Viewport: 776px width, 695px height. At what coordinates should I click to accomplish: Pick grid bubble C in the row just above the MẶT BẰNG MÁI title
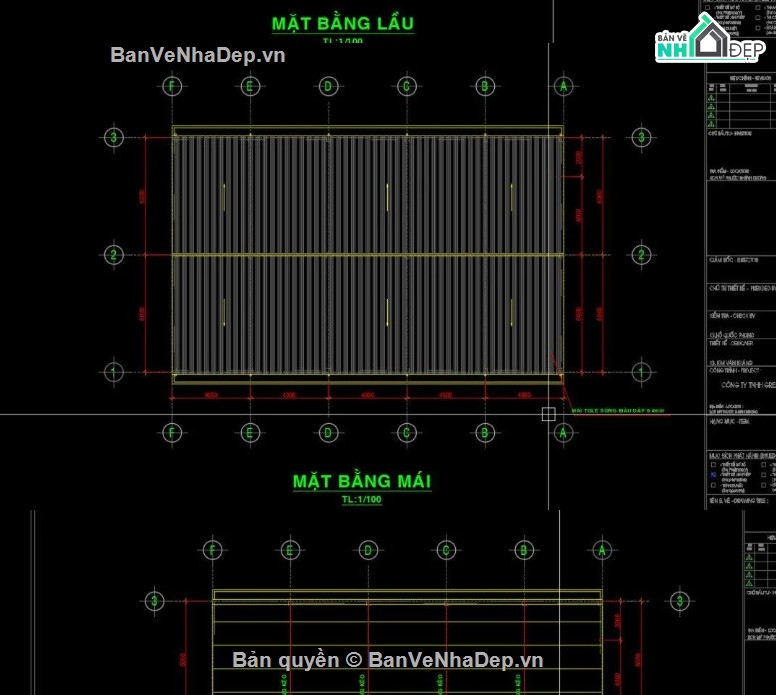click(x=406, y=433)
